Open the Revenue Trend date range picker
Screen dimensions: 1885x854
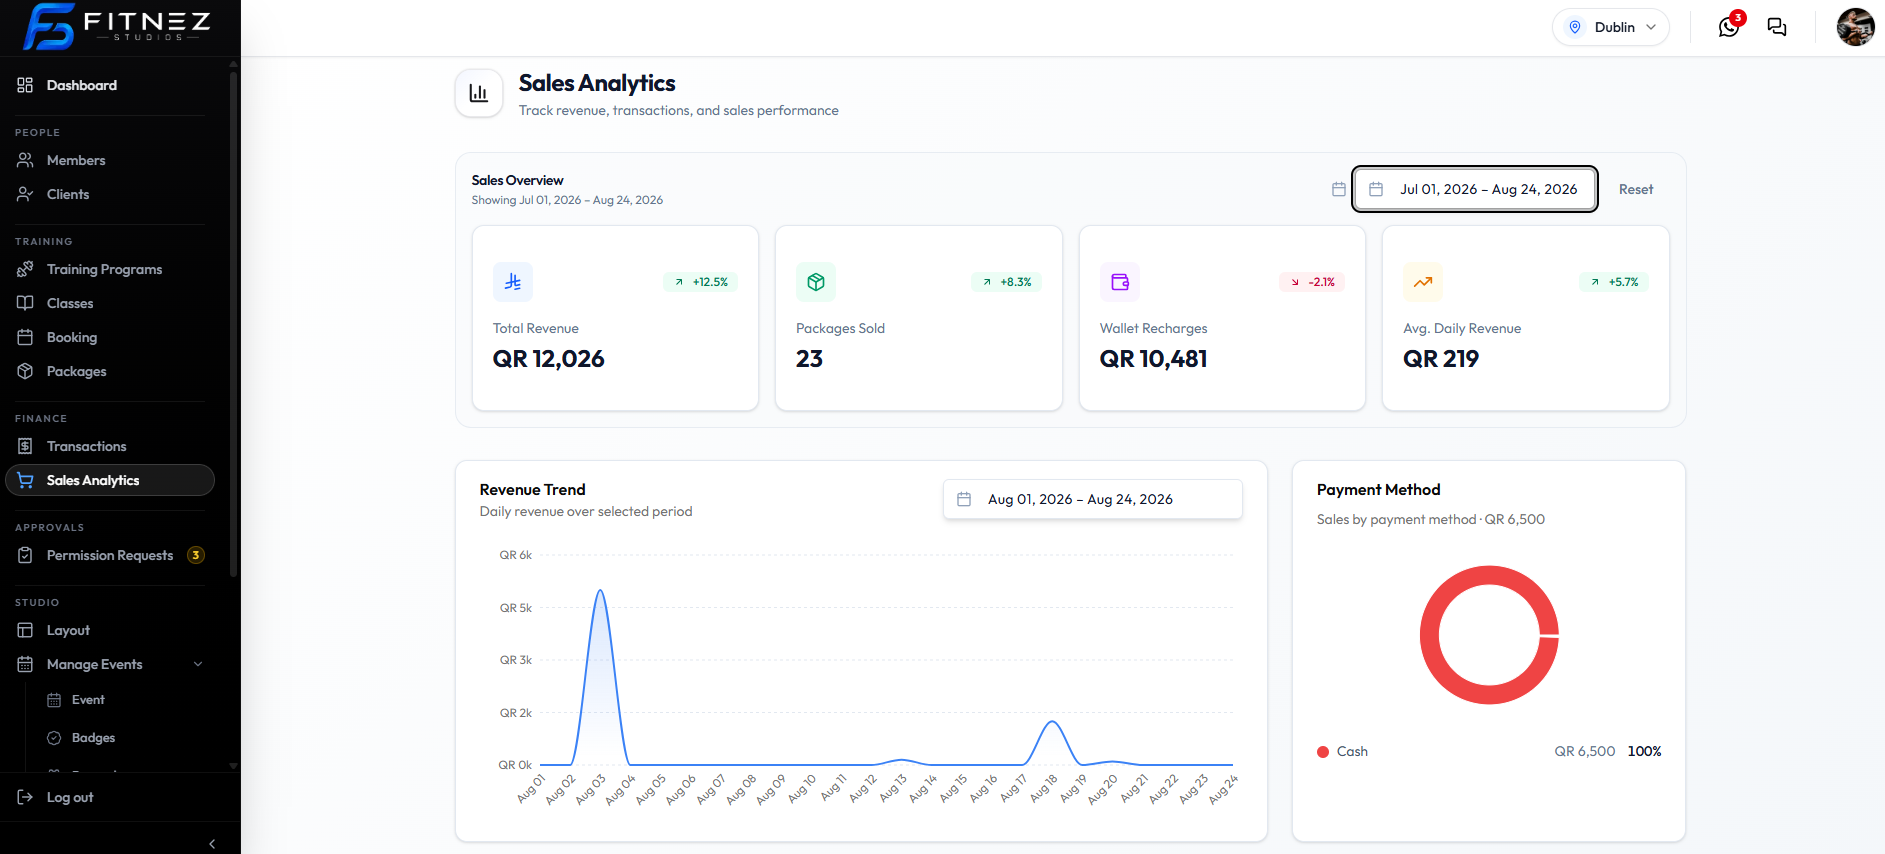tap(1093, 499)
